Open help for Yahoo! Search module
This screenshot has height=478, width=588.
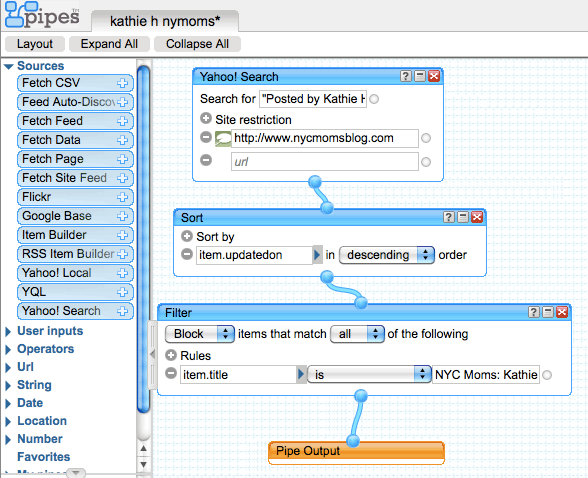(x=405, y=76)
